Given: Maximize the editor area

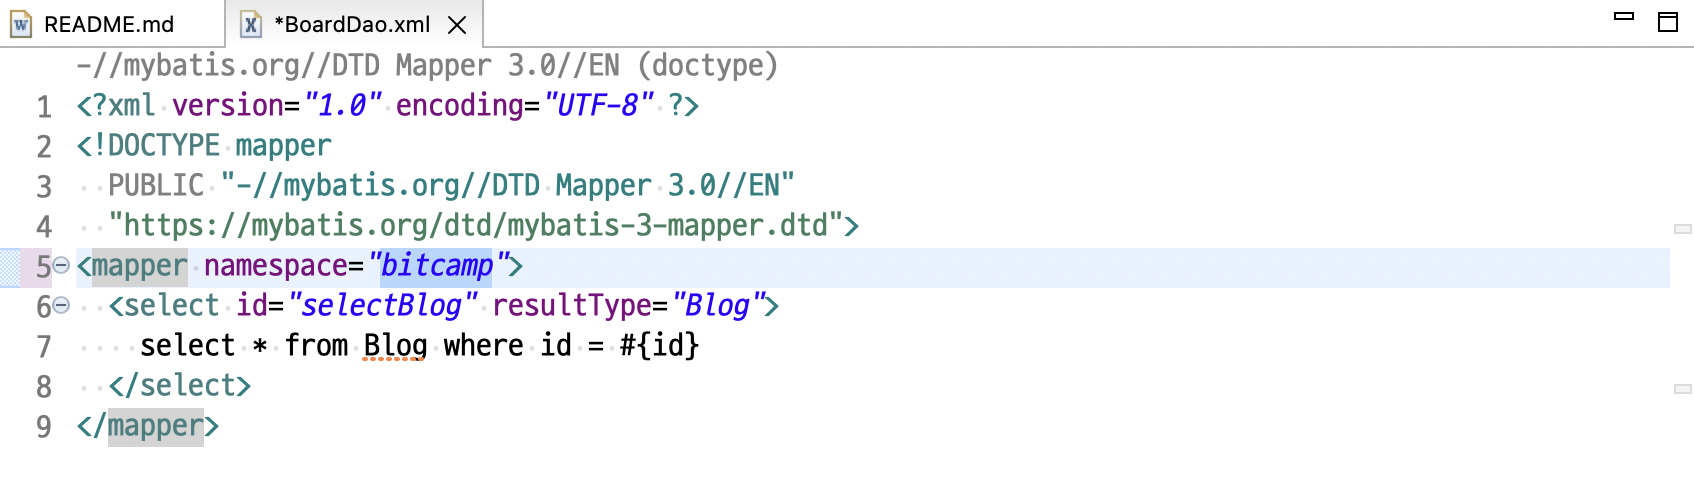Looking at the screenshot, I should coord(1668,22).
